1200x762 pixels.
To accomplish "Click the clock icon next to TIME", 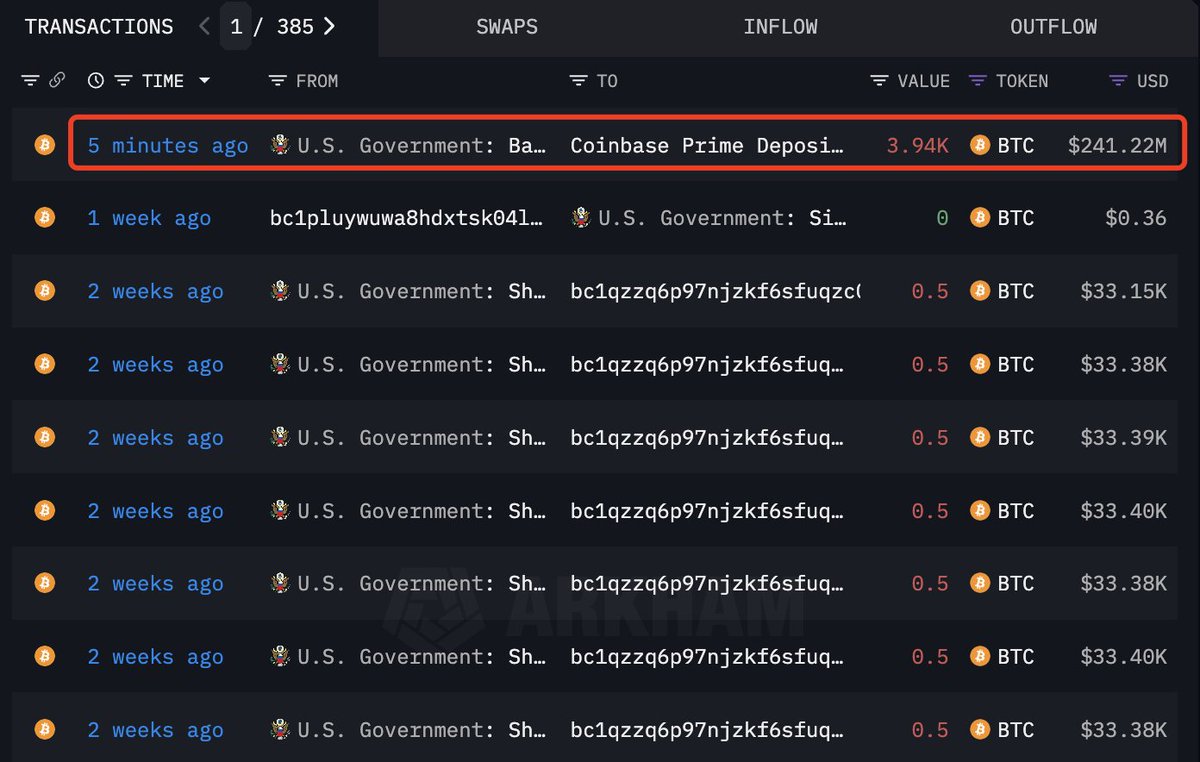I will pyautogui.click(x=95, y=80).
